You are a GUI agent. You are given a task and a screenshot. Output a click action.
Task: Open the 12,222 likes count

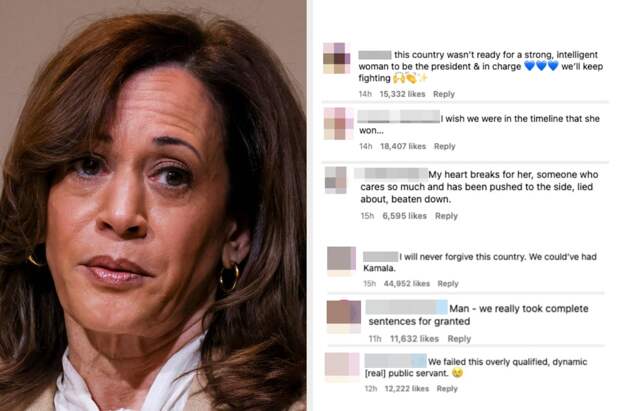pos(406,389)
